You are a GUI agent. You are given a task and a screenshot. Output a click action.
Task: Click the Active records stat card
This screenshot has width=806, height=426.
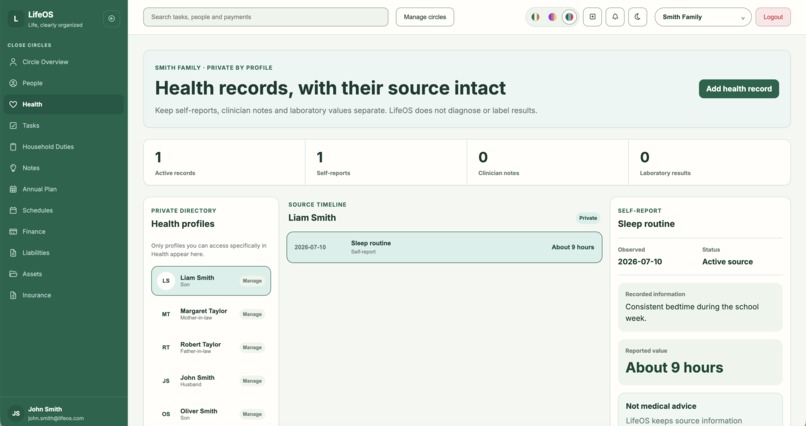click(x=225, y=162)
